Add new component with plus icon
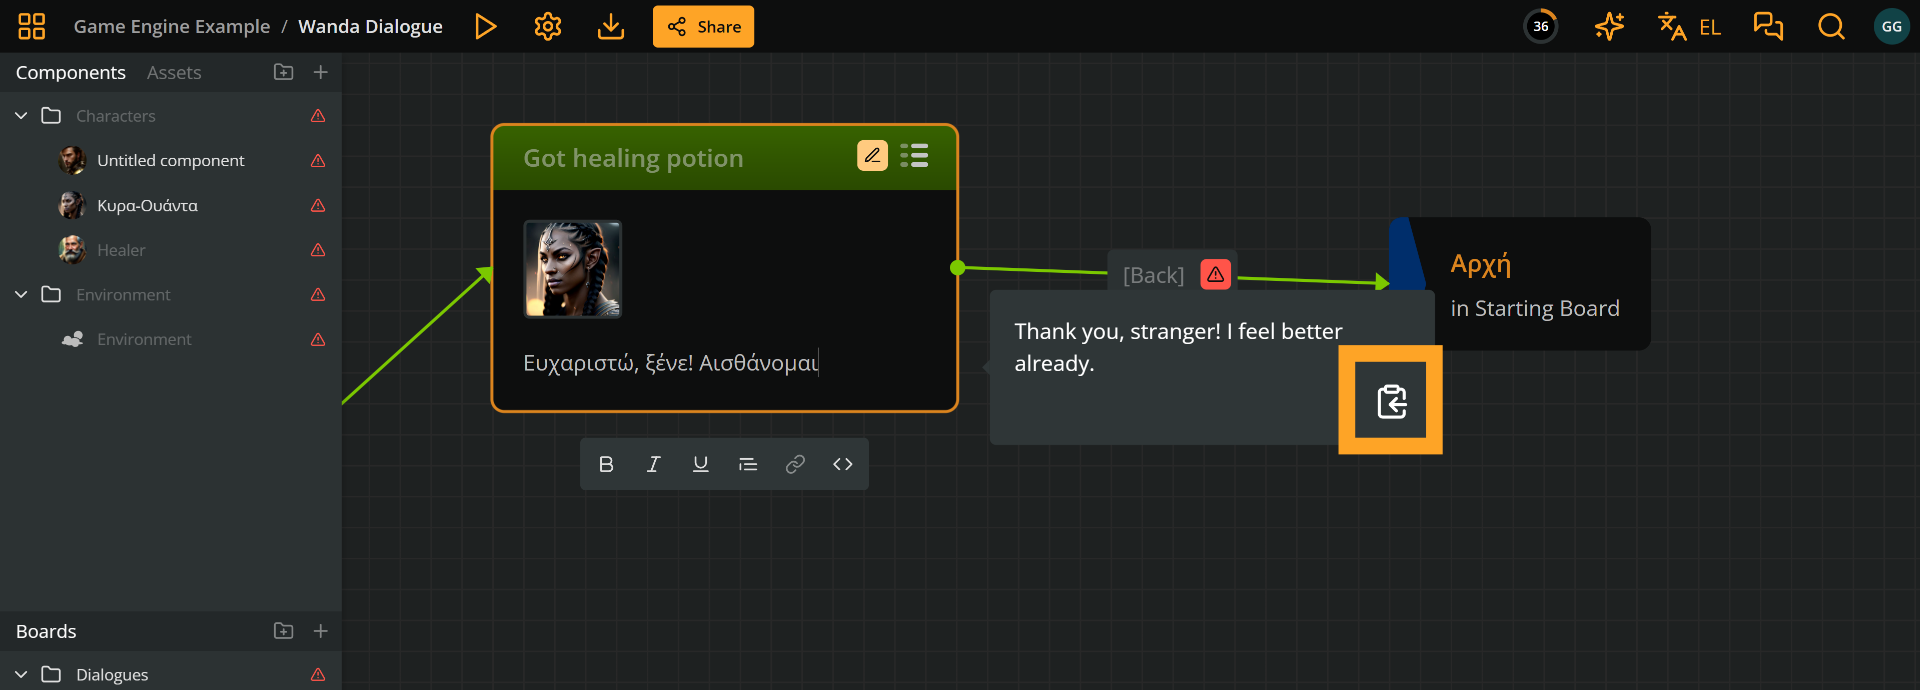Image resolution: width=1920 pixels, height=690 pixels. point(321,72)
